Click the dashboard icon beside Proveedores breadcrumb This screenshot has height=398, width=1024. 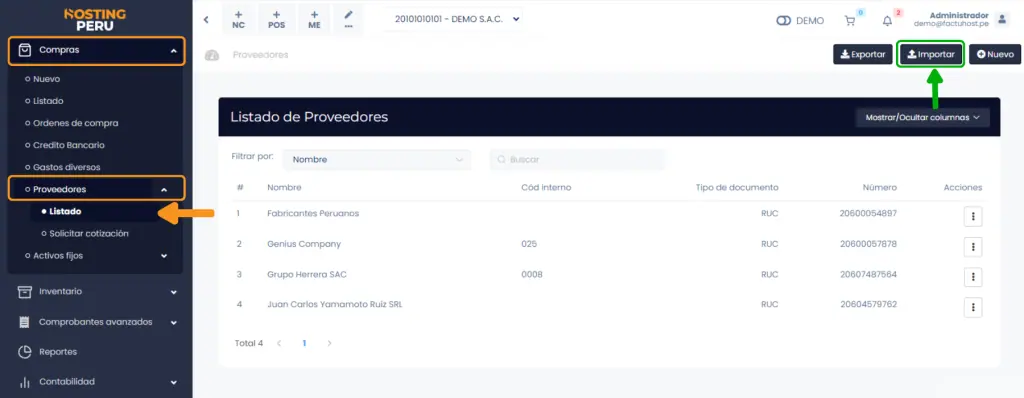pos(212,56)
